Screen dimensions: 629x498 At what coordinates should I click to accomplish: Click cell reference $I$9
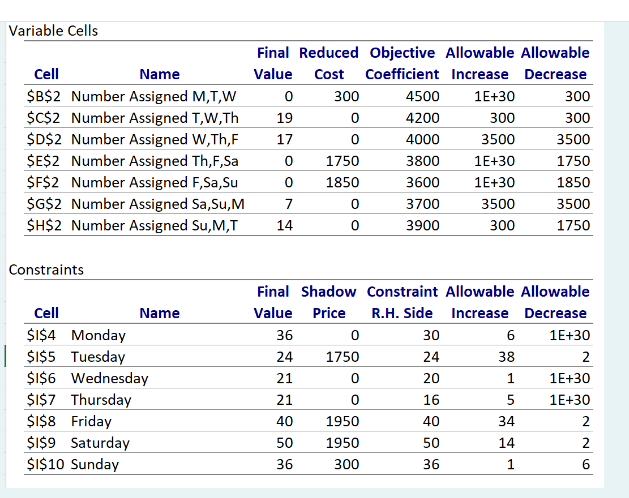pyautogui.click(x=41, y=443)
